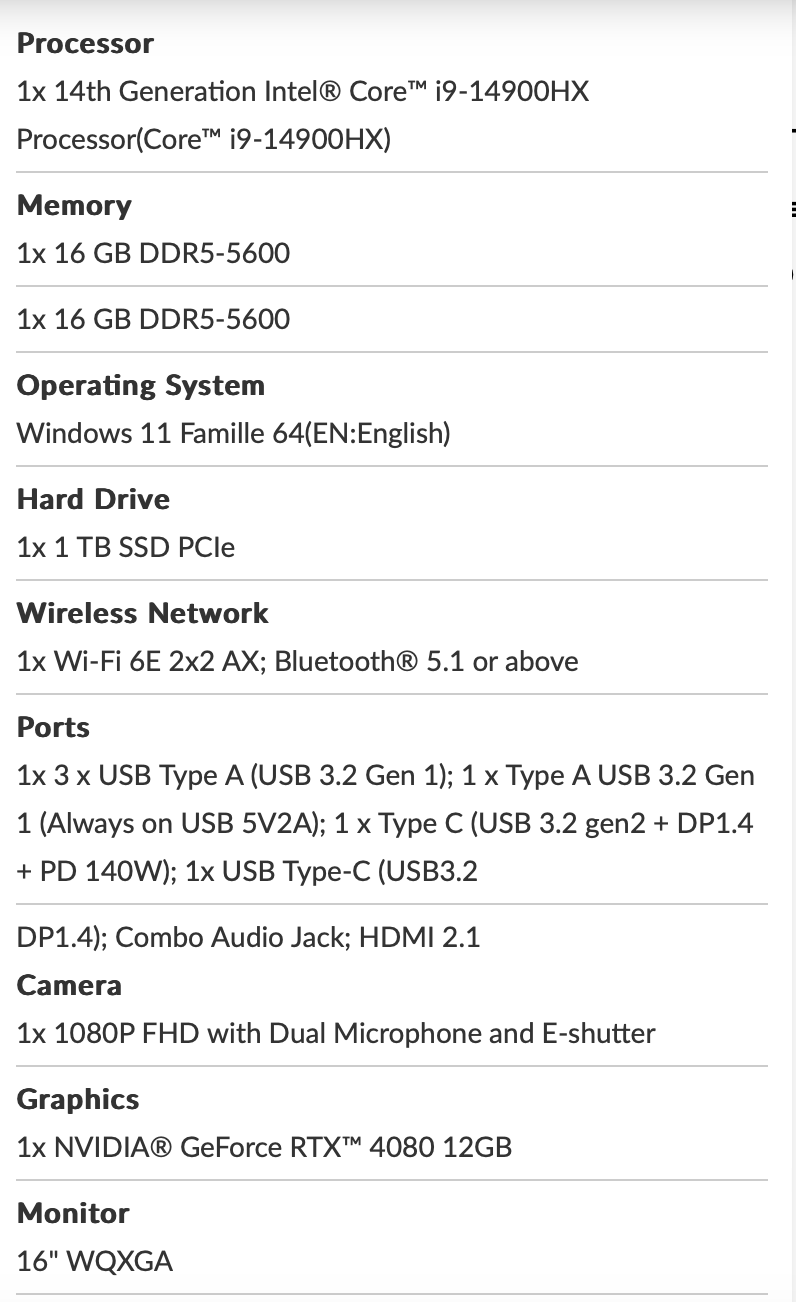Image resolution: width=796 pixels, height=1302 pixels.
Task: Click the Windows 11 Famille 64 text
Action: (234, 433)
